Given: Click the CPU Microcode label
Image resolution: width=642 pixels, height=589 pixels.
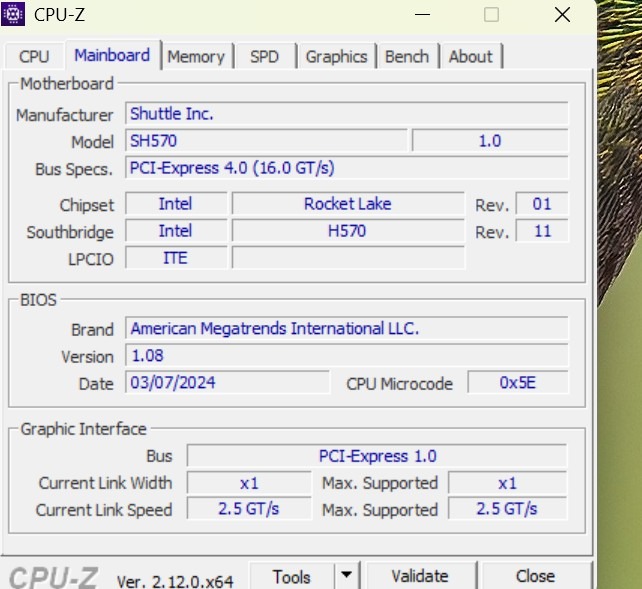Looking at the screenshot, I should point(399,384).
